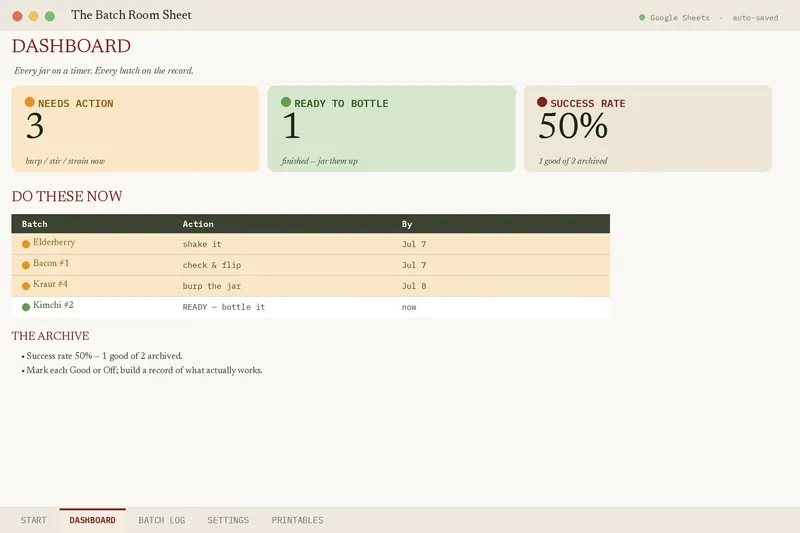Click 'burp / stir / strain now' caption
Screen dimensions: 800x533
[x=65, y=161]
